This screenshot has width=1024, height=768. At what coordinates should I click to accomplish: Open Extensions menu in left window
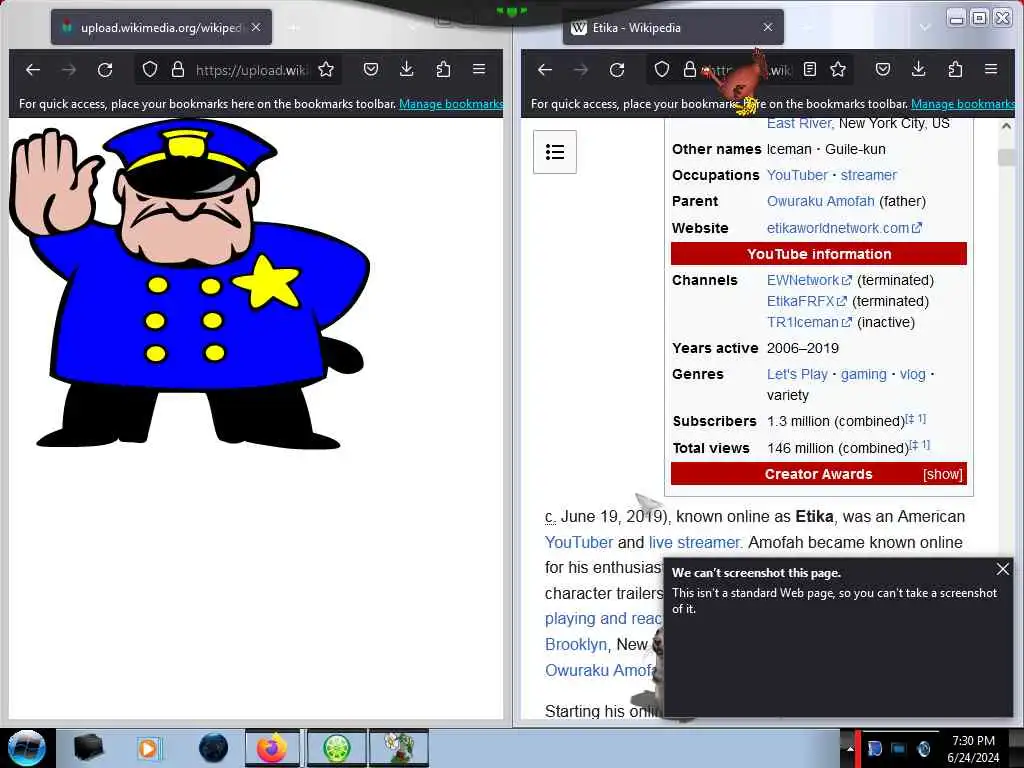[x=443, y=69]
